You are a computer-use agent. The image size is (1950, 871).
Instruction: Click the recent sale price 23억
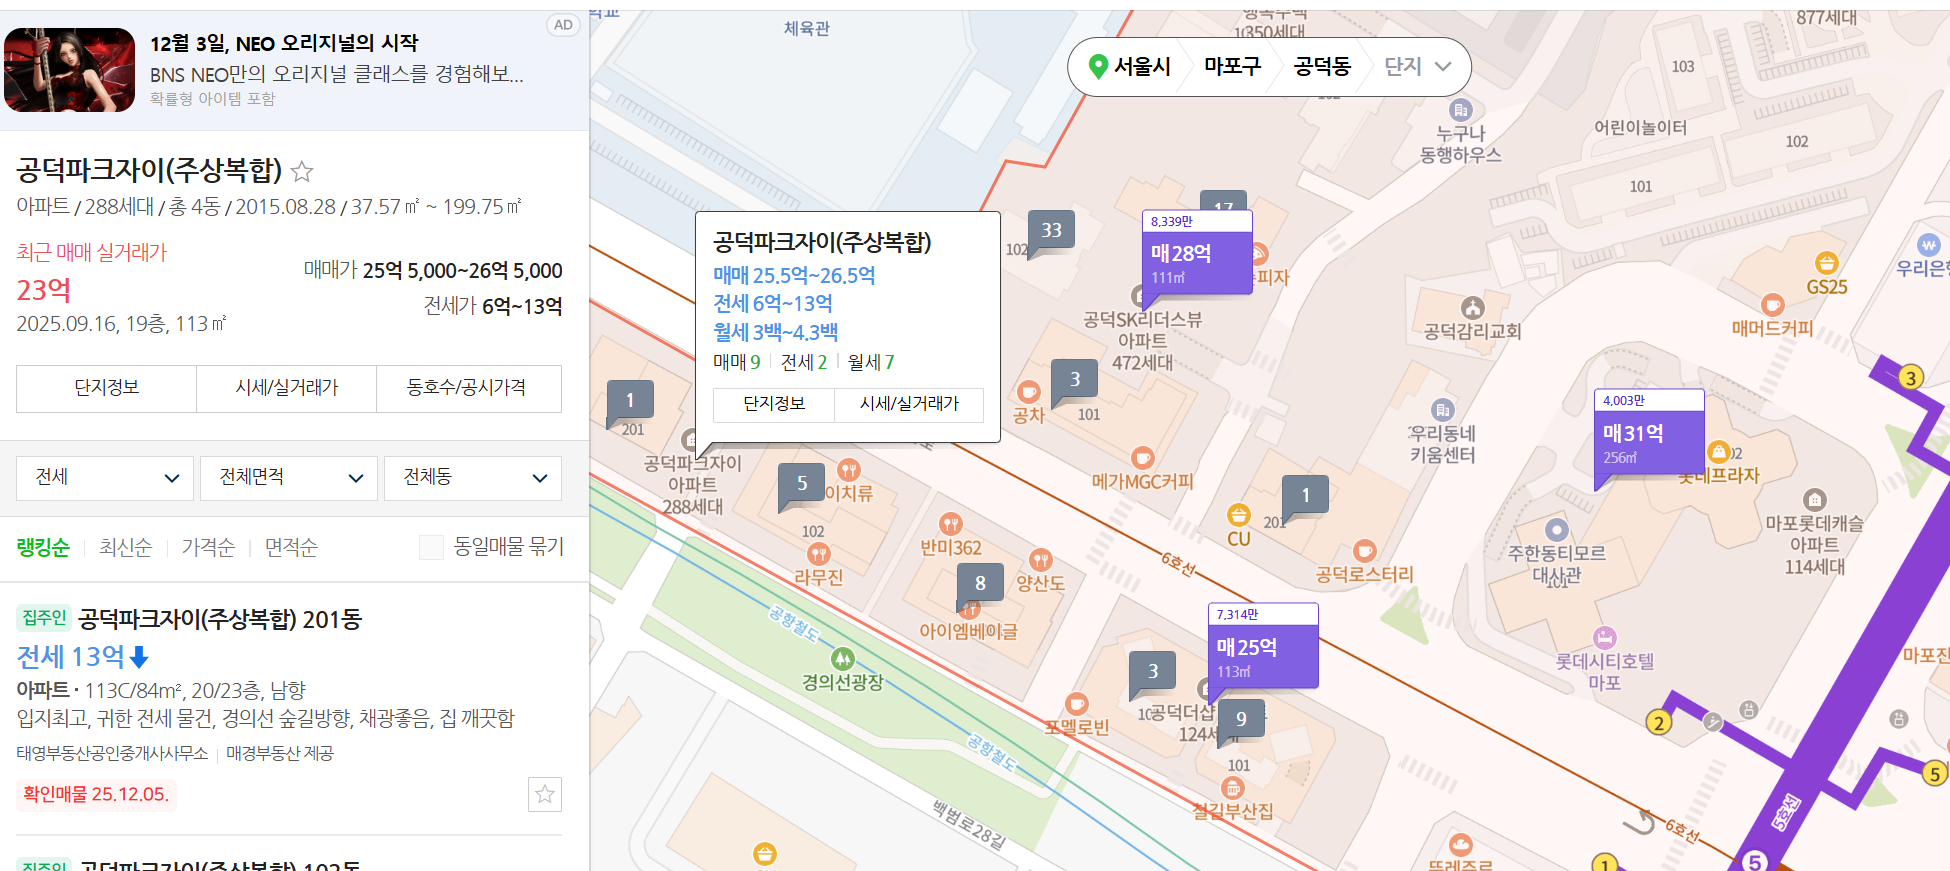(x=44, y=290)
